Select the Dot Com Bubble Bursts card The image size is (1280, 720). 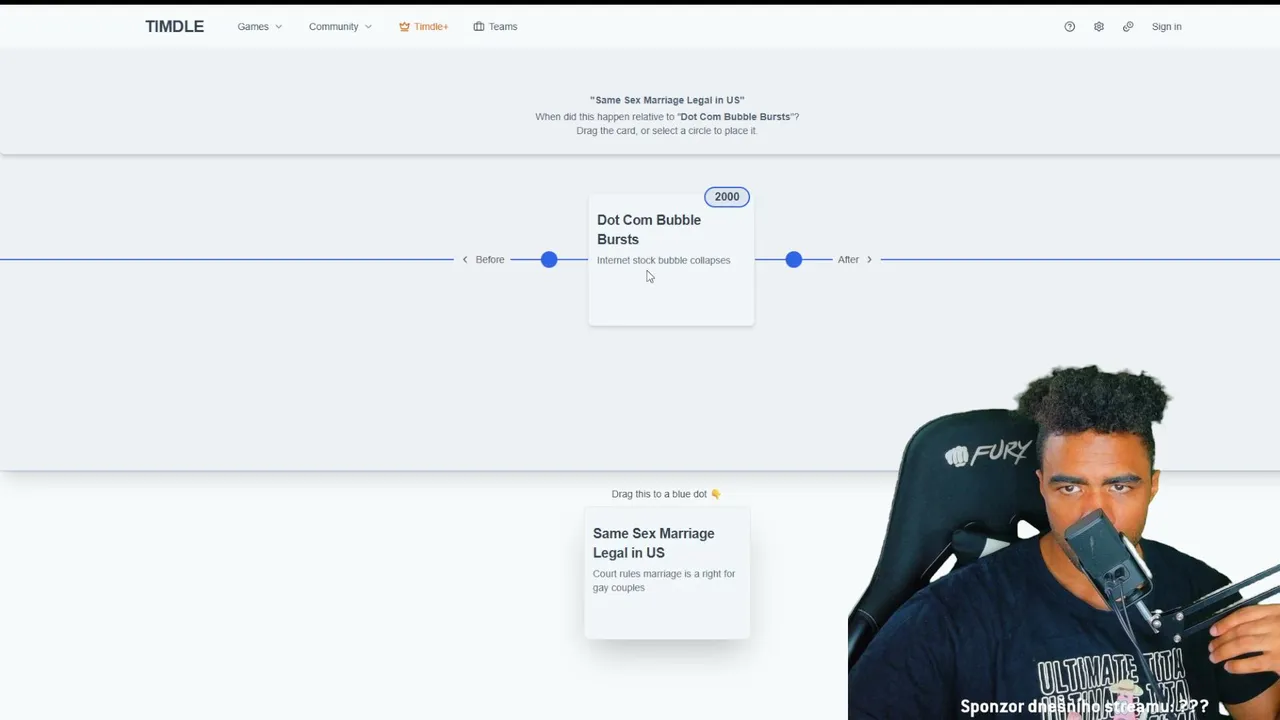pyautogui.click(x=671, y=260)
